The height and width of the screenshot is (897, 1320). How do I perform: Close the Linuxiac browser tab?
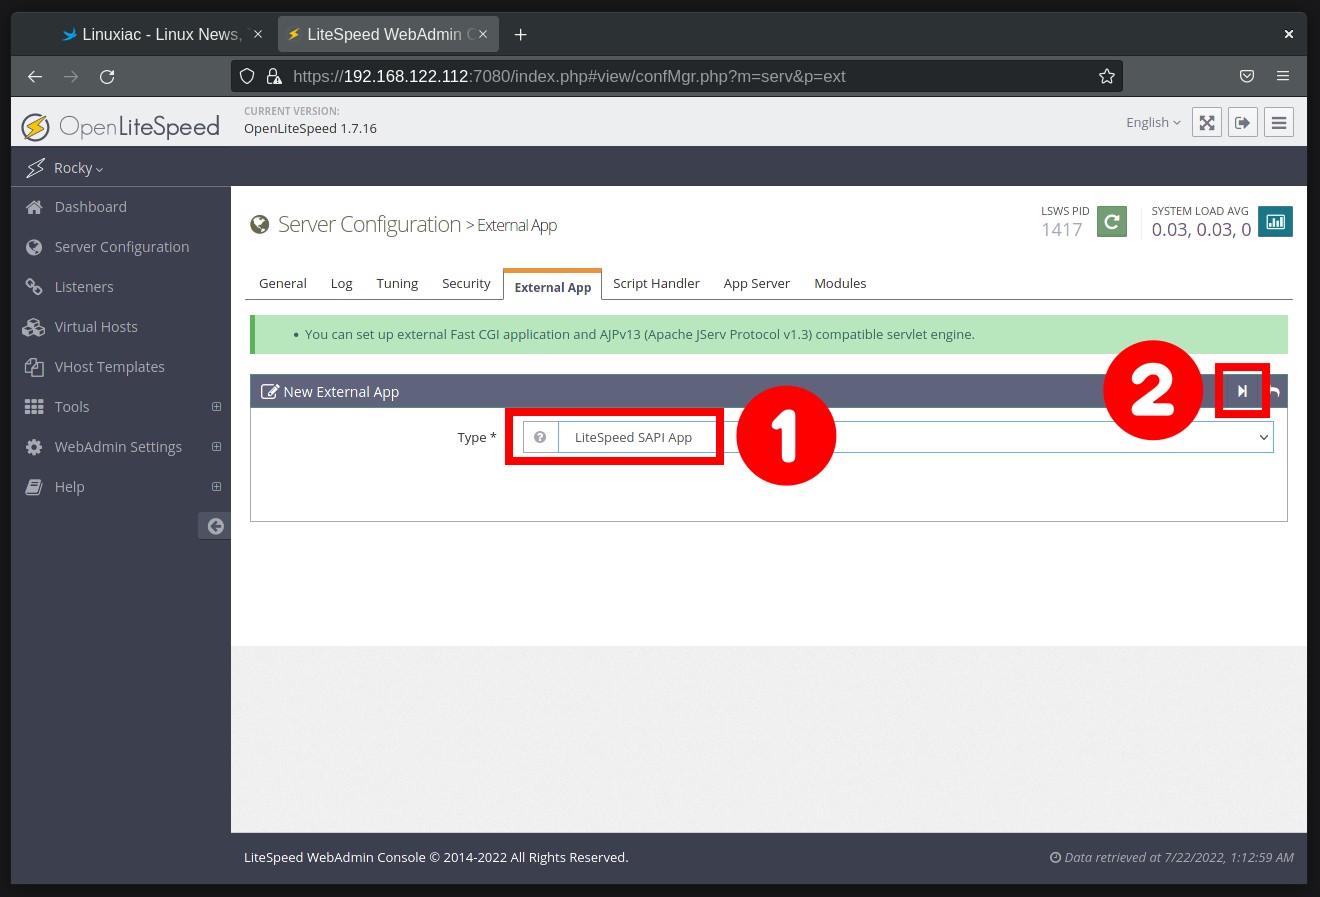coord(258,34)
